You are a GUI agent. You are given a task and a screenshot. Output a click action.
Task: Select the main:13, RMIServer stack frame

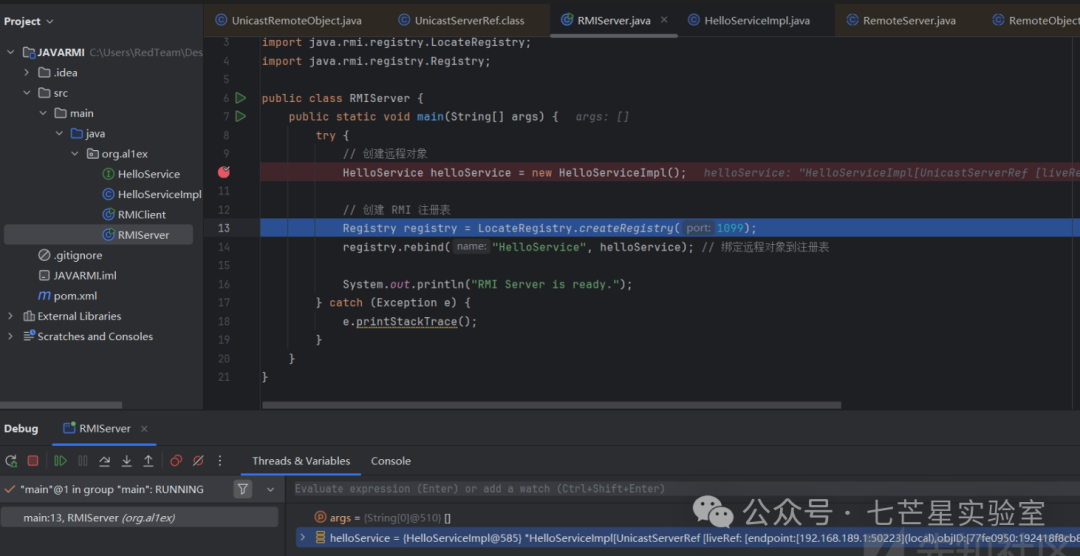click(x=140, y=517)
